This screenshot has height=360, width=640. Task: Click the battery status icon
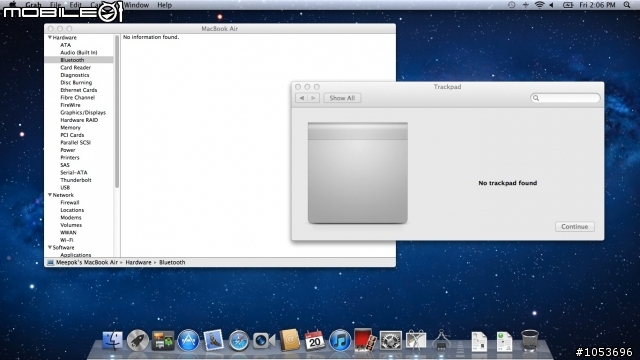568,5
